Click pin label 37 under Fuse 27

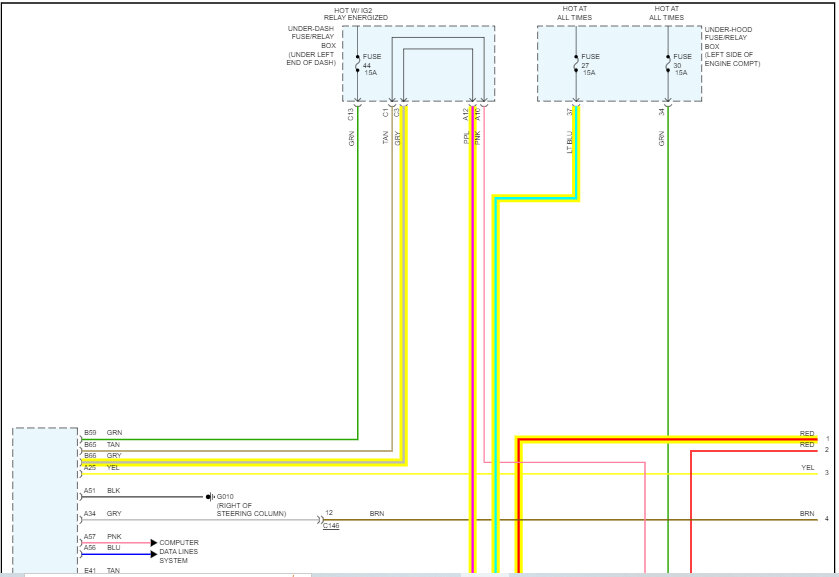(x=569, y=112)
